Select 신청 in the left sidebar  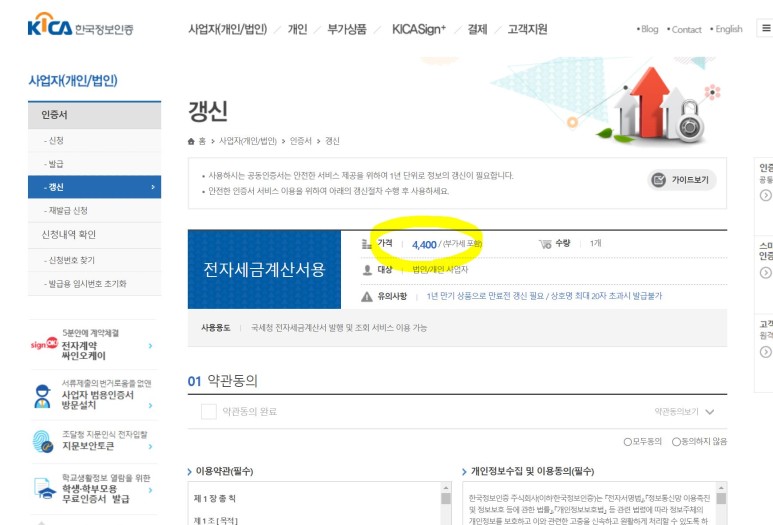[x=94, y=140]
